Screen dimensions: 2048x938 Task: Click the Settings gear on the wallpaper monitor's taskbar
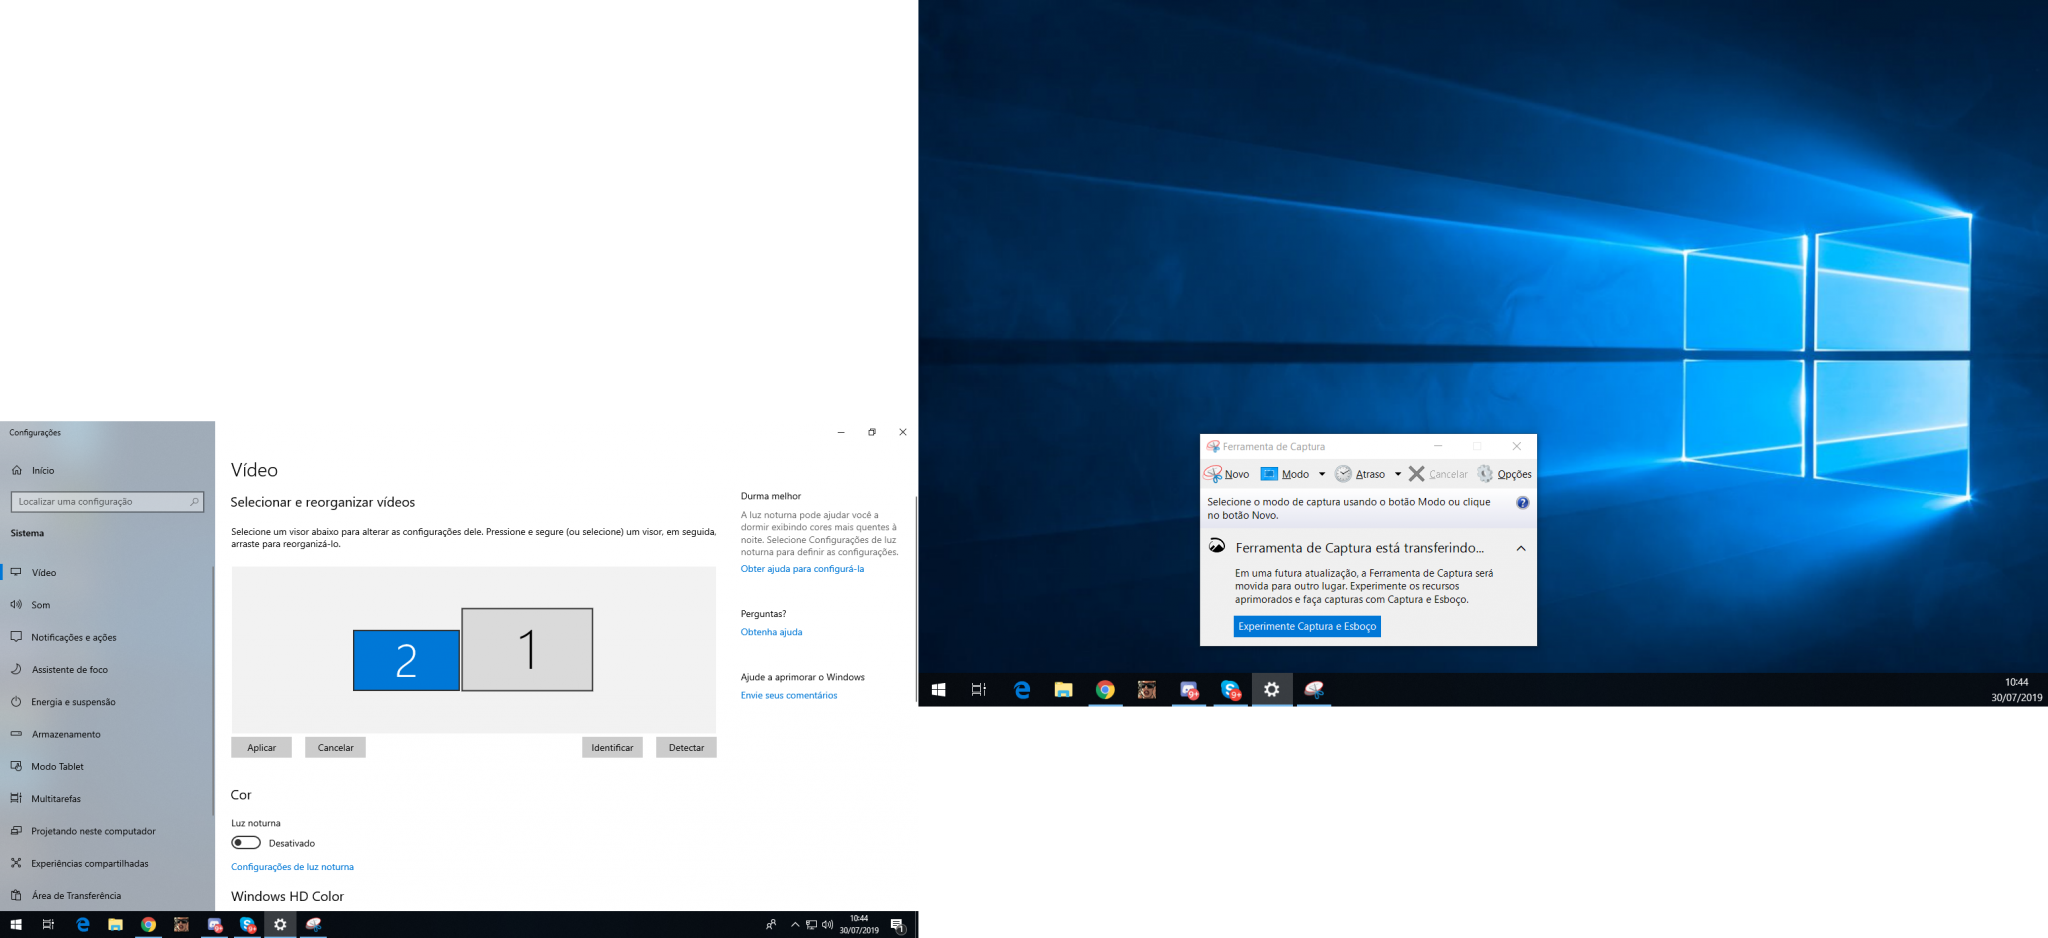1272,690
